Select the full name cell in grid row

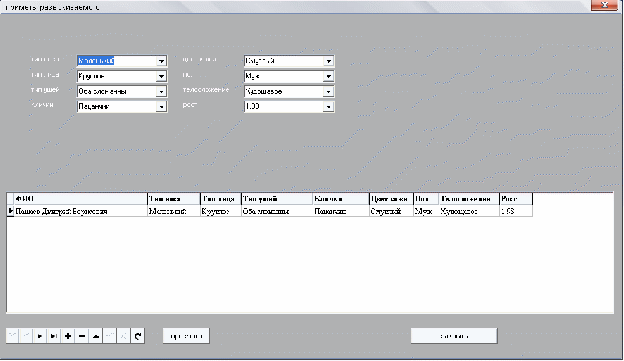(x=81, y=211)
